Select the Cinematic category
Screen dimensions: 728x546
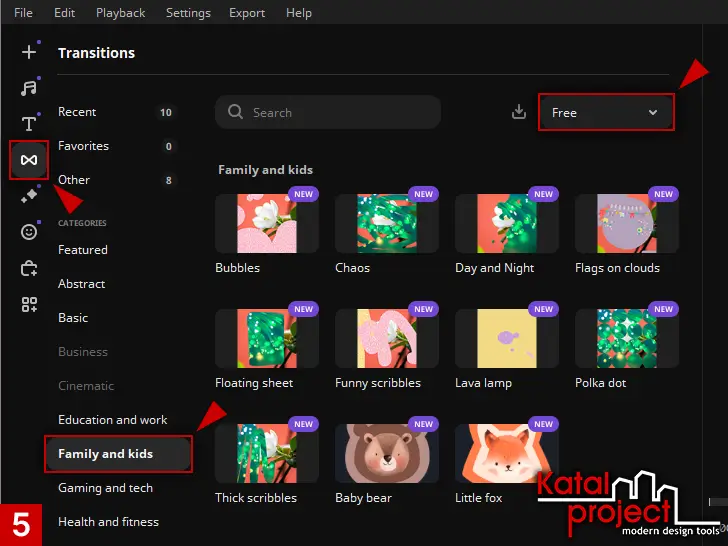click(86, 385)
